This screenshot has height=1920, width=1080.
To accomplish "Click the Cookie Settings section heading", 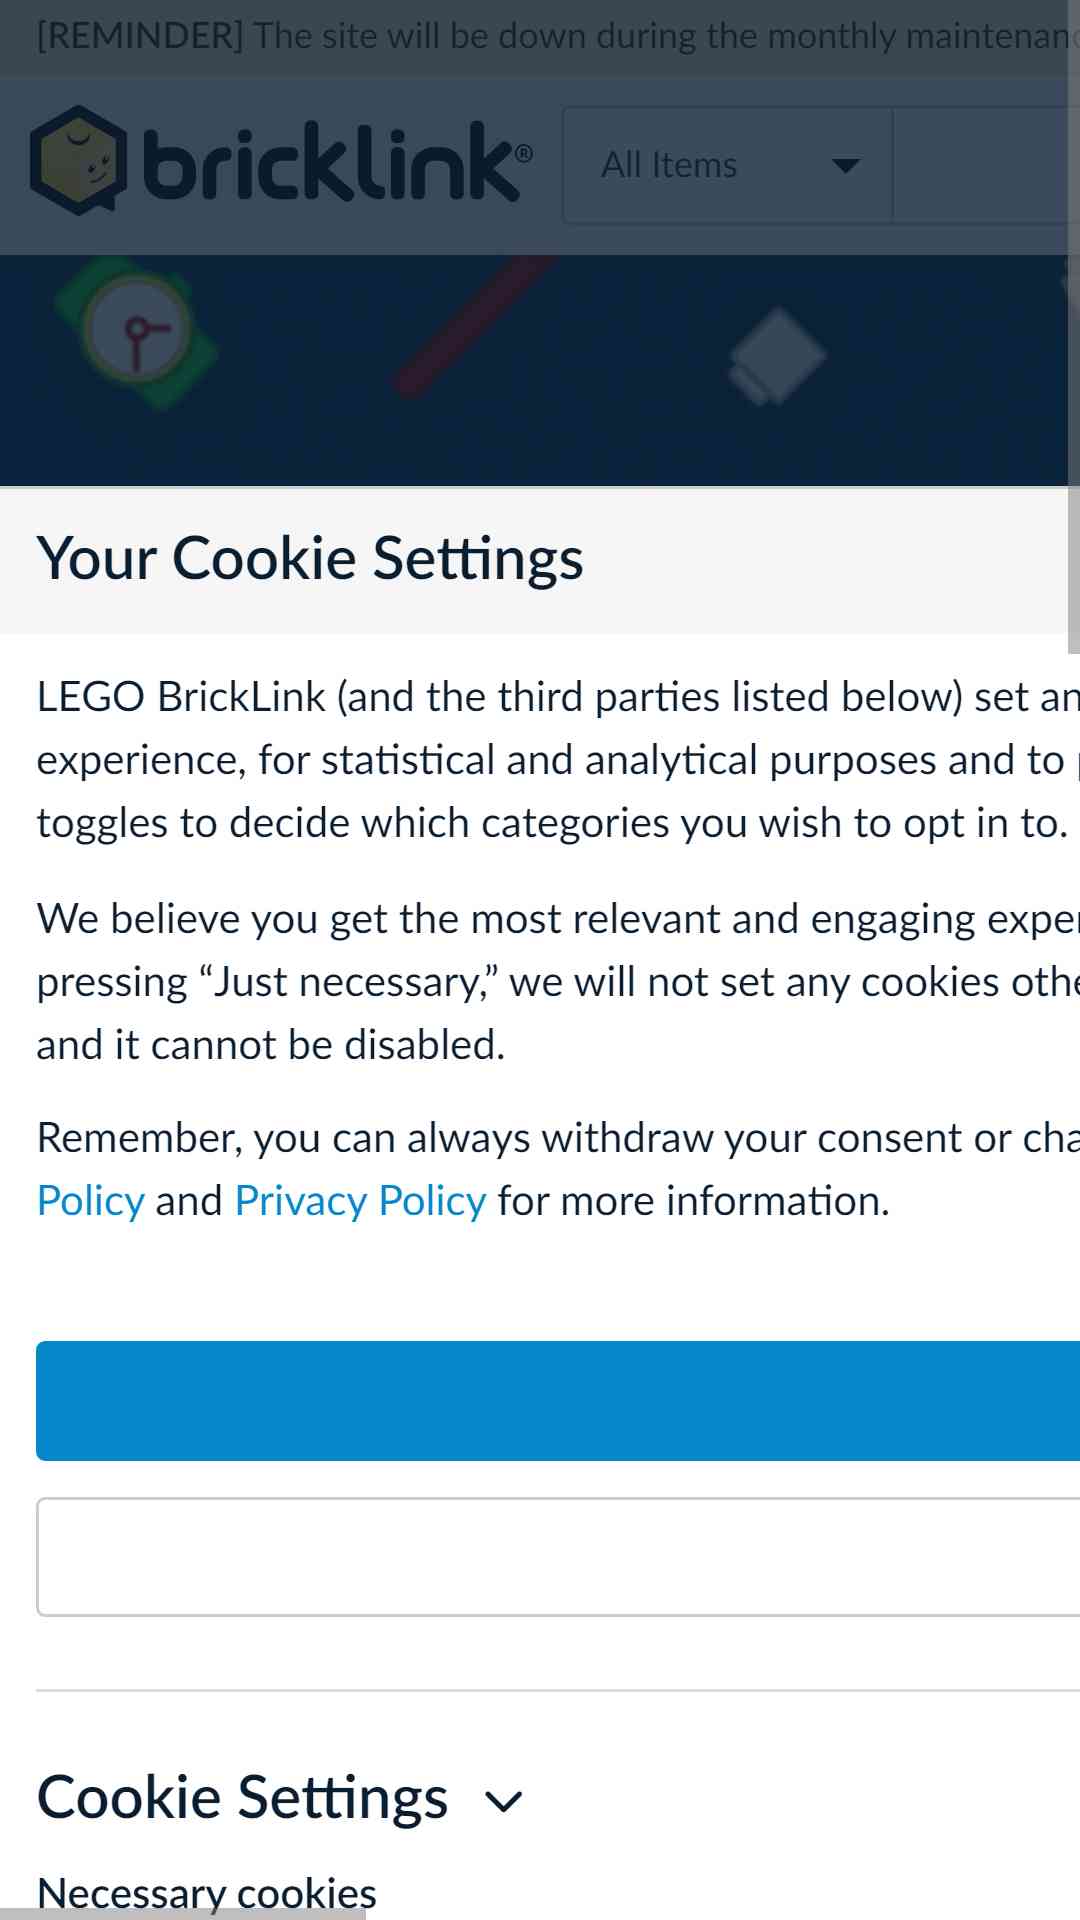I will (242, 1798).
